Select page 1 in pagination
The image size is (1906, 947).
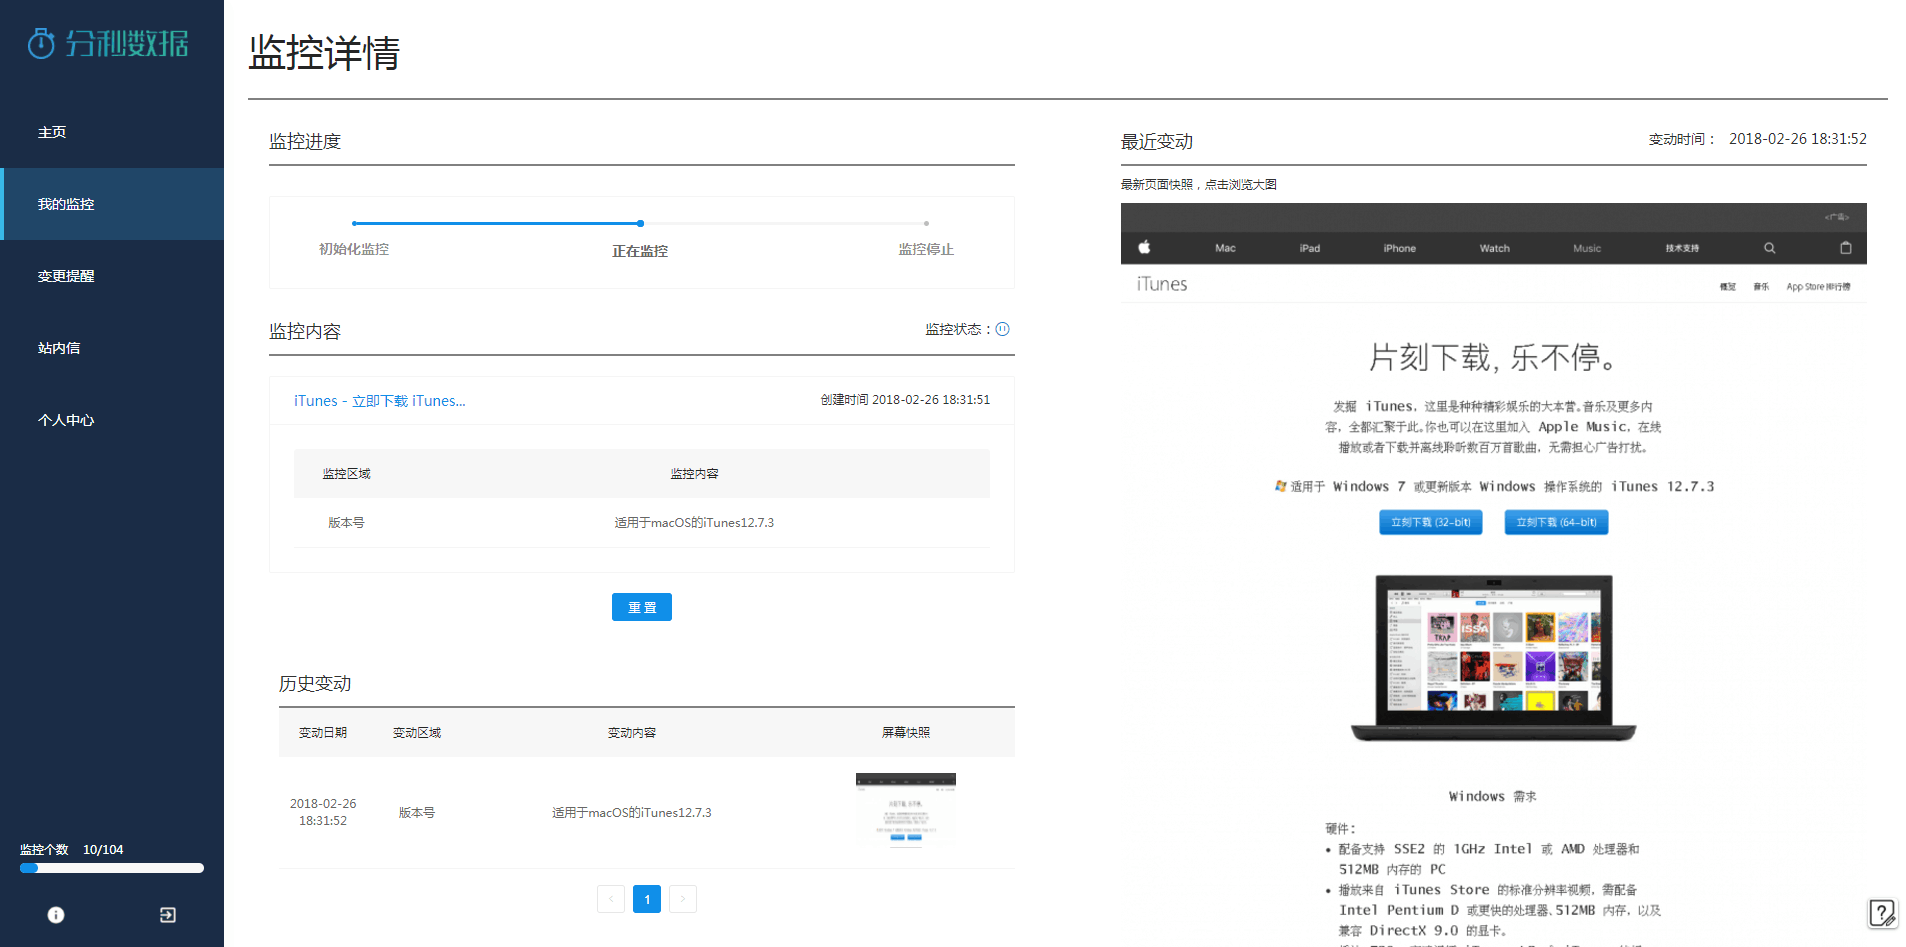(647, 899)
